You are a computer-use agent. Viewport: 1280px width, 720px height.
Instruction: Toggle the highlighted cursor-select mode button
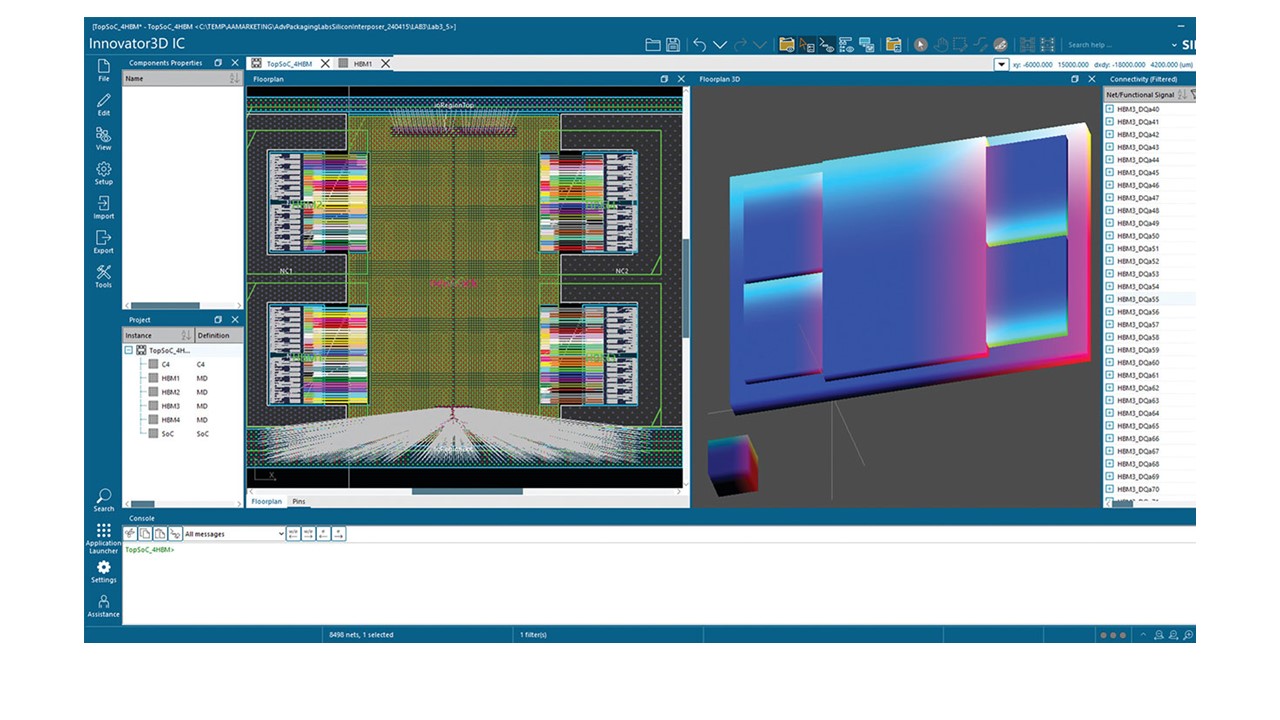[807, 45]
